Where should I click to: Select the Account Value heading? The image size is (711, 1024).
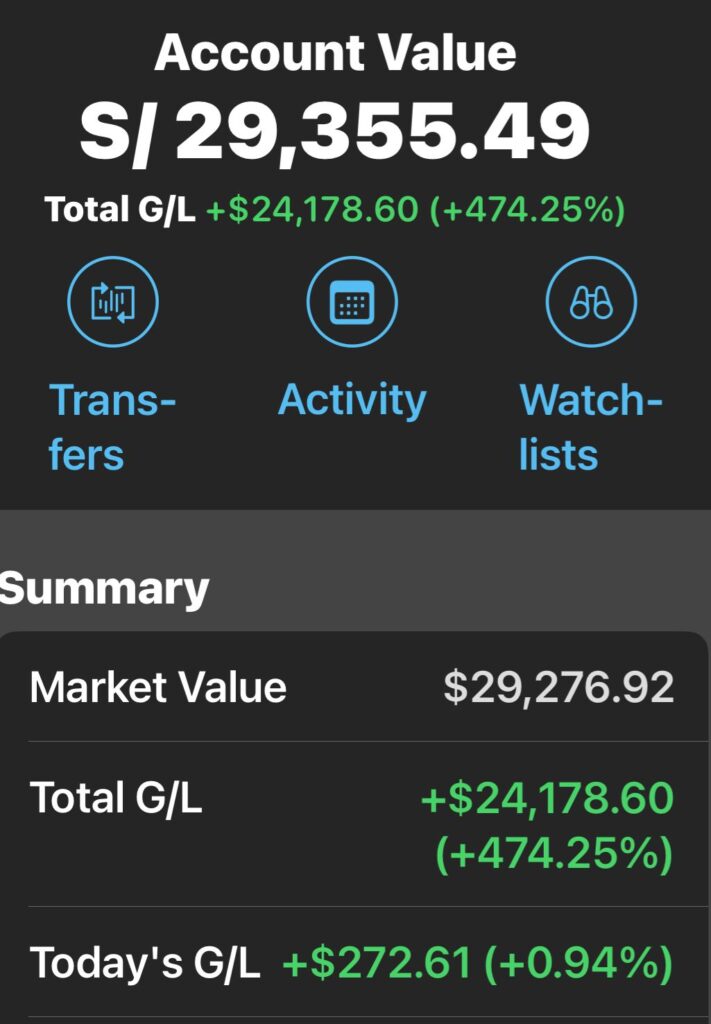click(335, 52)
